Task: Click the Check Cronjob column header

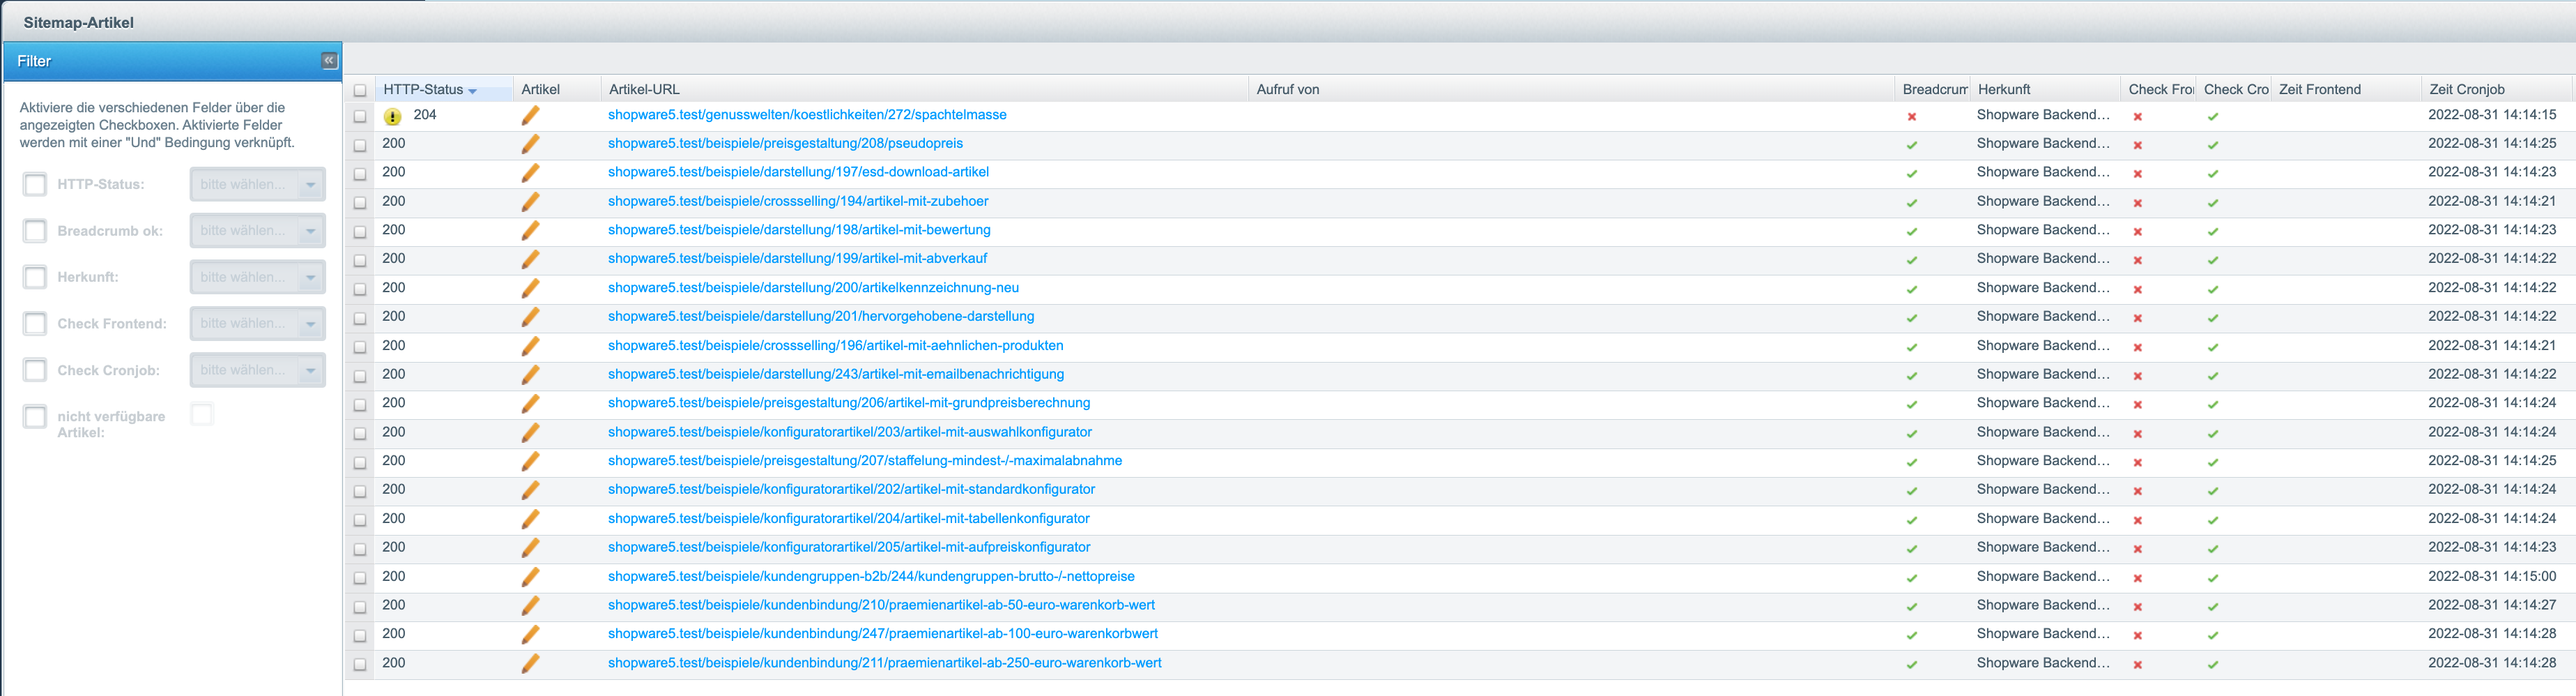Action: click(x=2233, y=89)
